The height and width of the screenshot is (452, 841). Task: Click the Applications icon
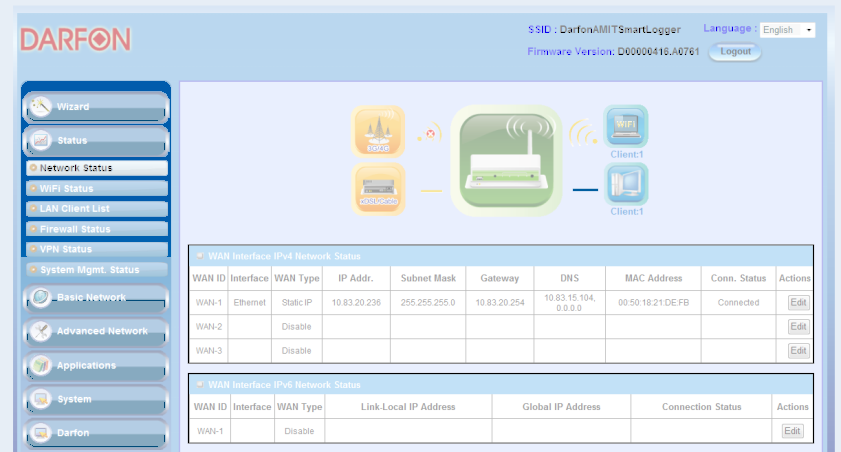pos(41,365)
